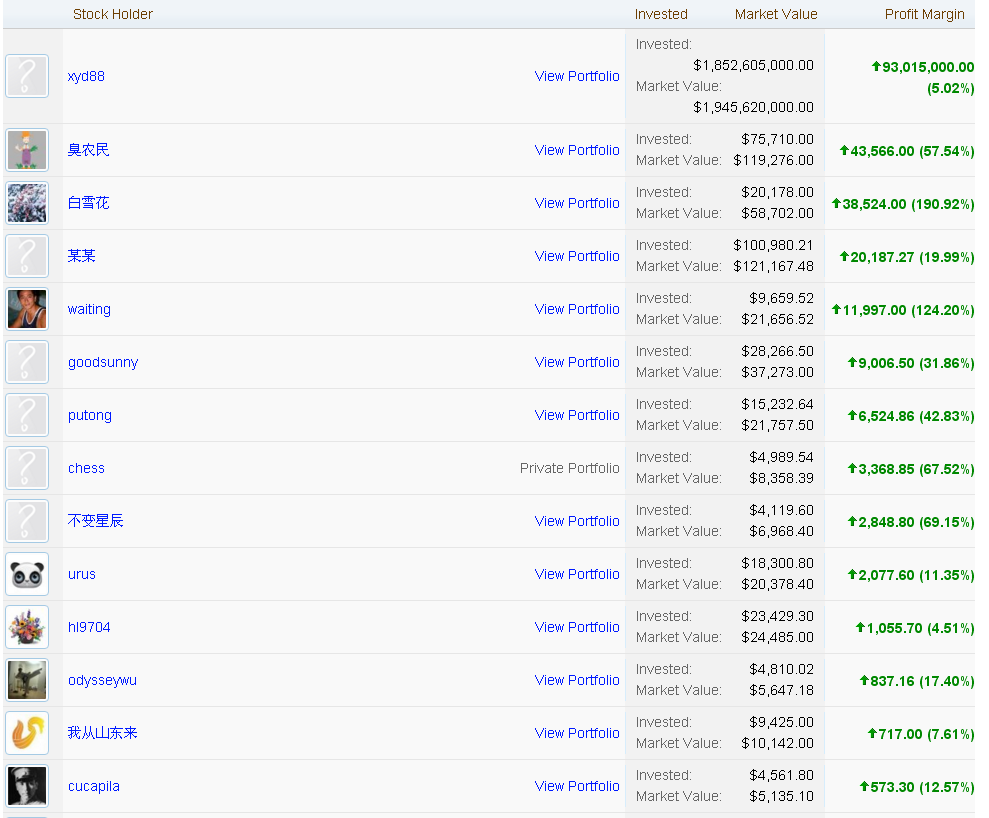Click the Private Portfolio label for chess

pyautogui.click(x=570, y=468)
